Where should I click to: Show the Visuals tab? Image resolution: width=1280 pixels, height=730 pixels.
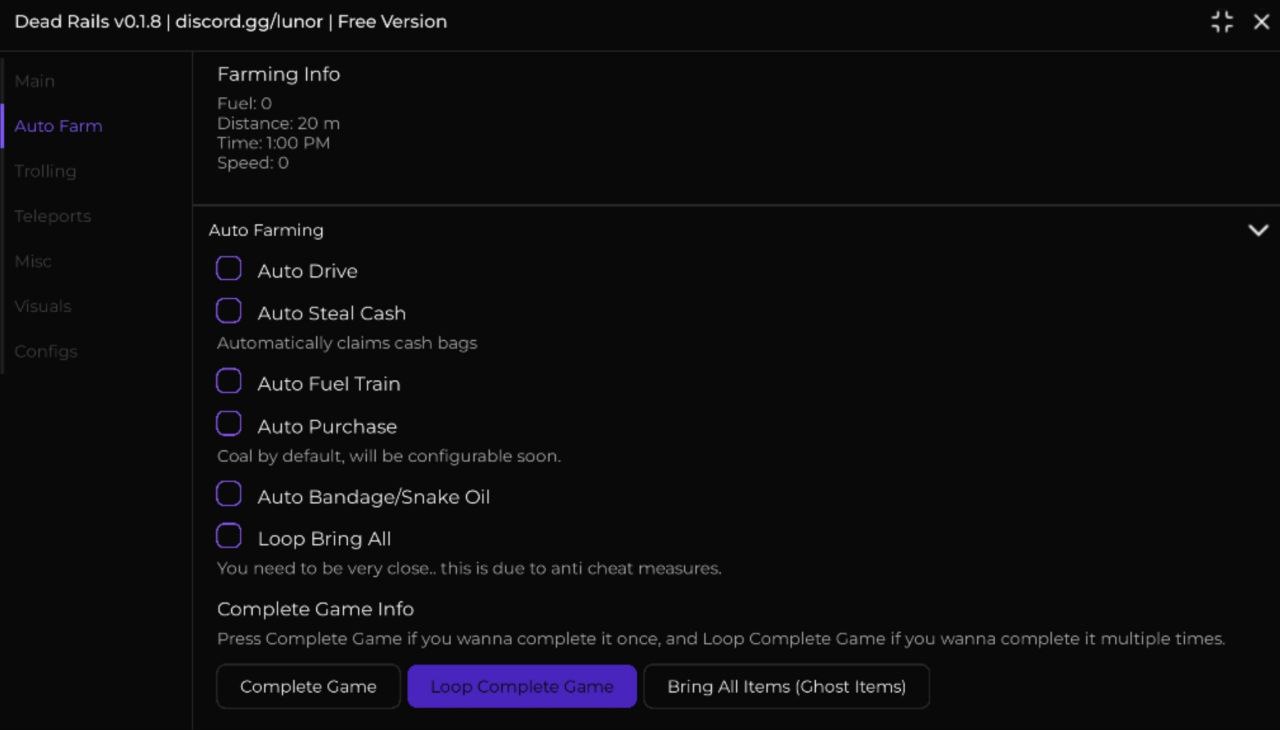coord(43,306)
